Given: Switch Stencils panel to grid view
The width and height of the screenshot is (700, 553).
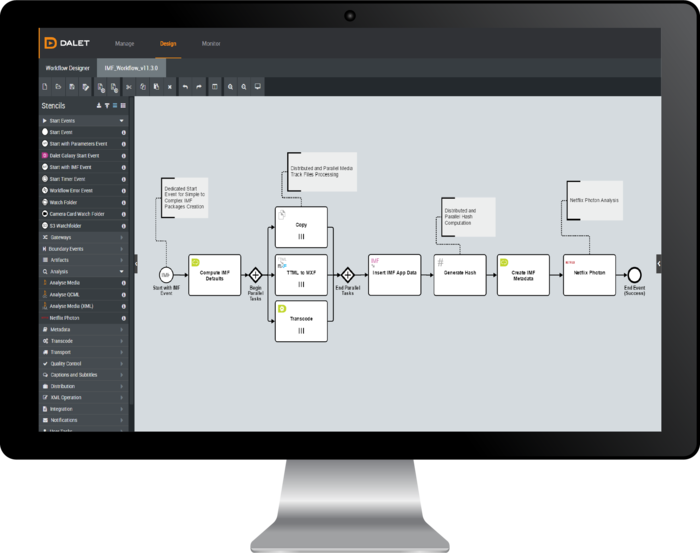Looking at the screenshot, I should [123, 105].
